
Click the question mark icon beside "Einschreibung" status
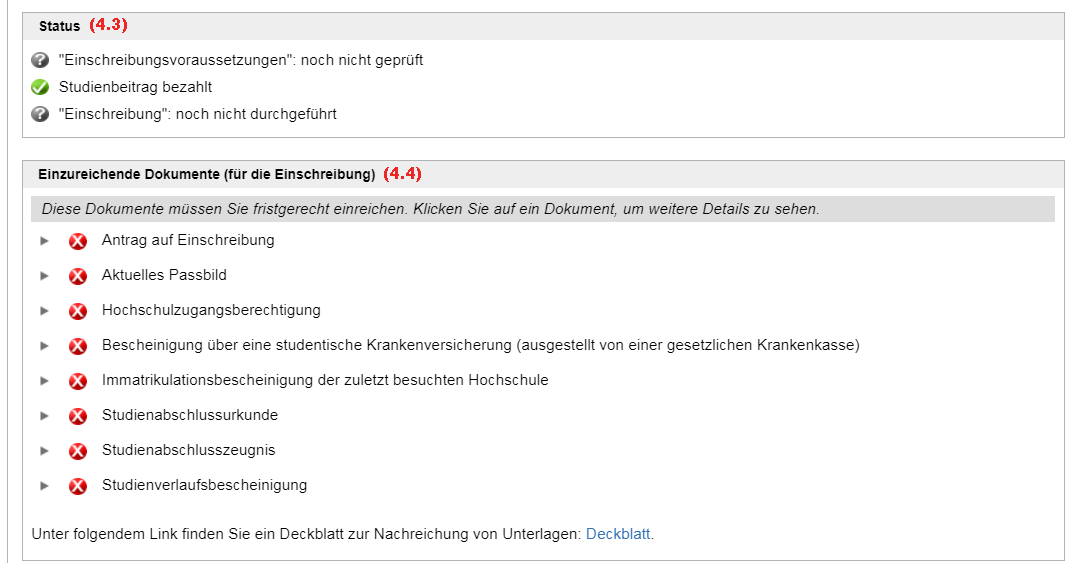40,114
